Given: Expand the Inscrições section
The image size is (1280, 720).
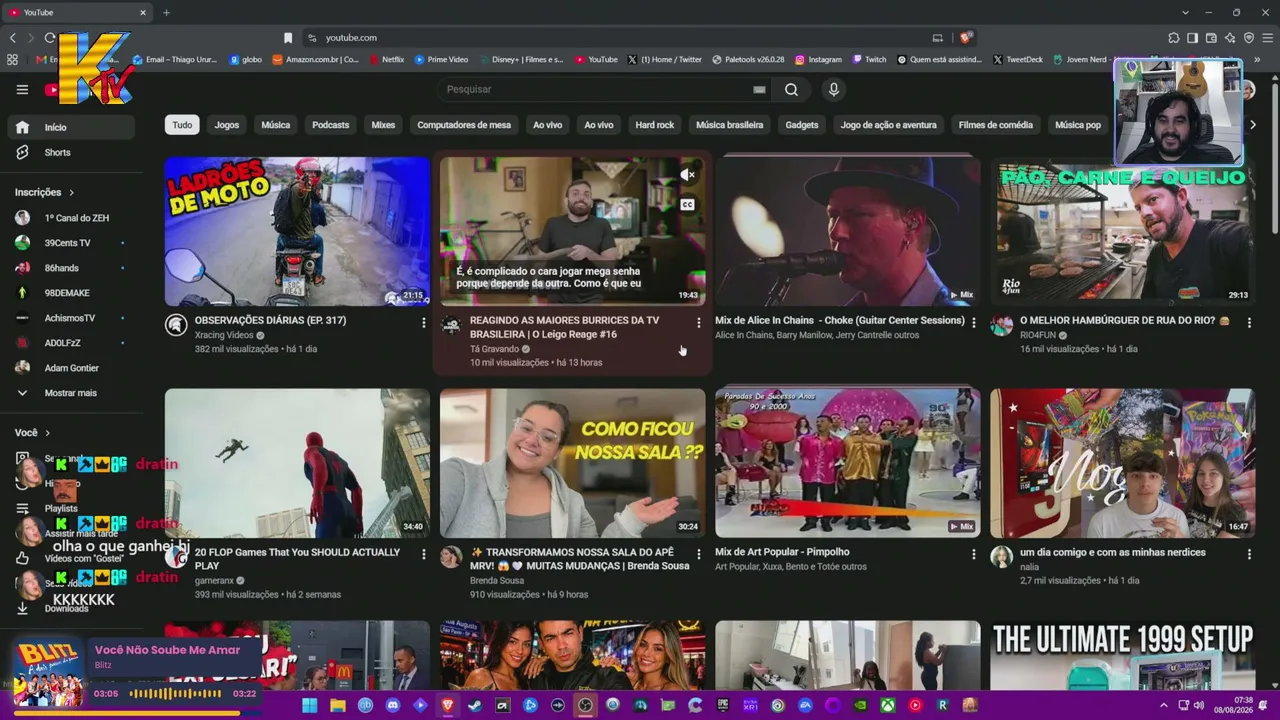Looking at the screenshot, I should click(45, 192).
